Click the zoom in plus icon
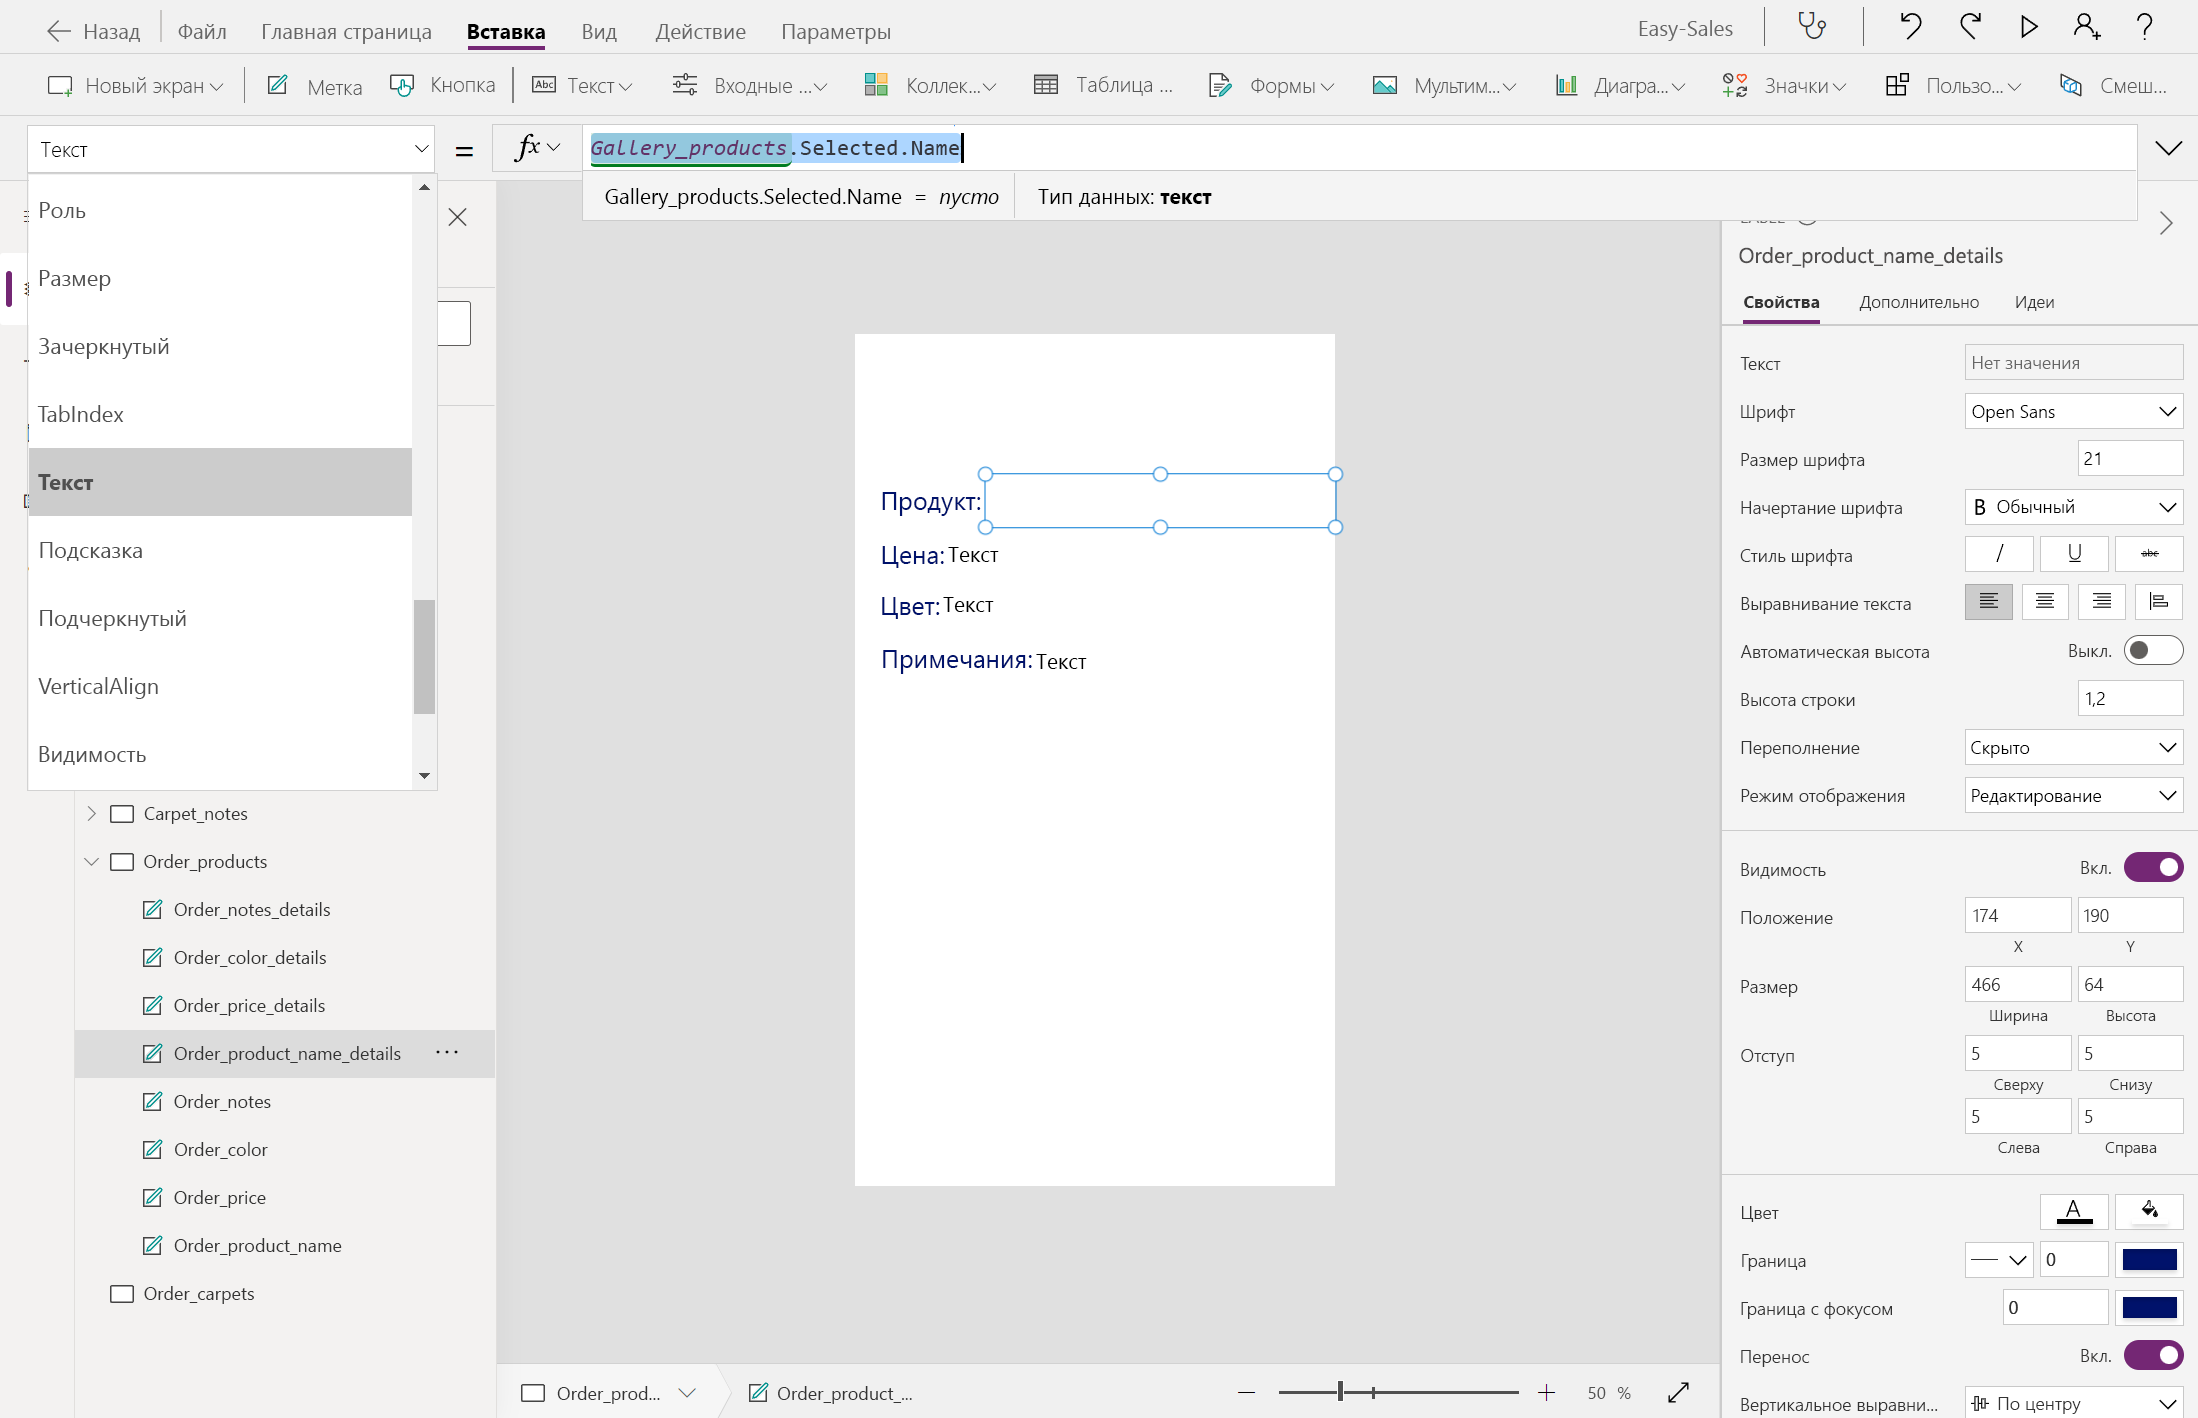Image resolution: width=2198 pixels, height=1418 pixels. coord(1546,1392)
